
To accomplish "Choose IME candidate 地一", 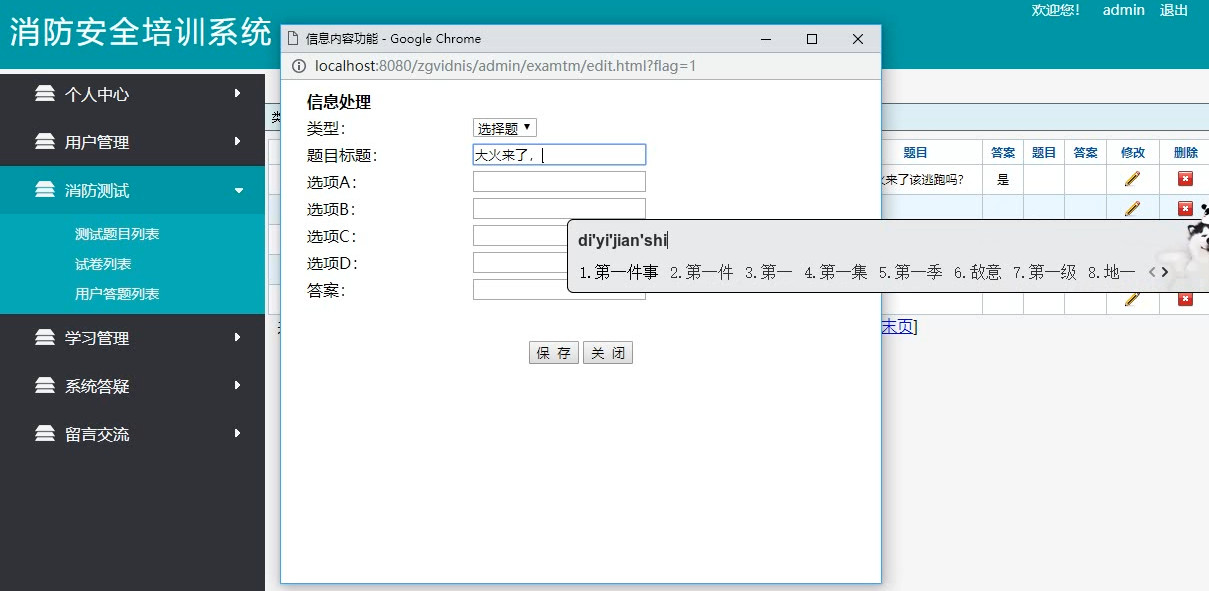I will coord(1111,272).
